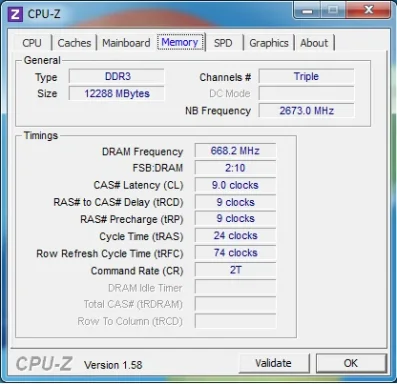Image resolution: width=397 pixels, height=384 pixels.
Task: Click the Command Rate (CR) label
Action: [137, 271]
